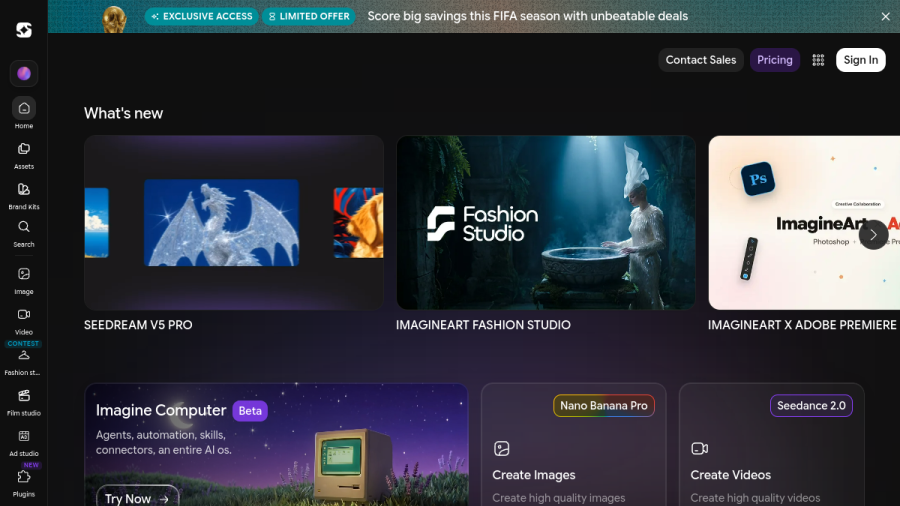Click the golden trophy icon in banner

(x=114, y=19)
